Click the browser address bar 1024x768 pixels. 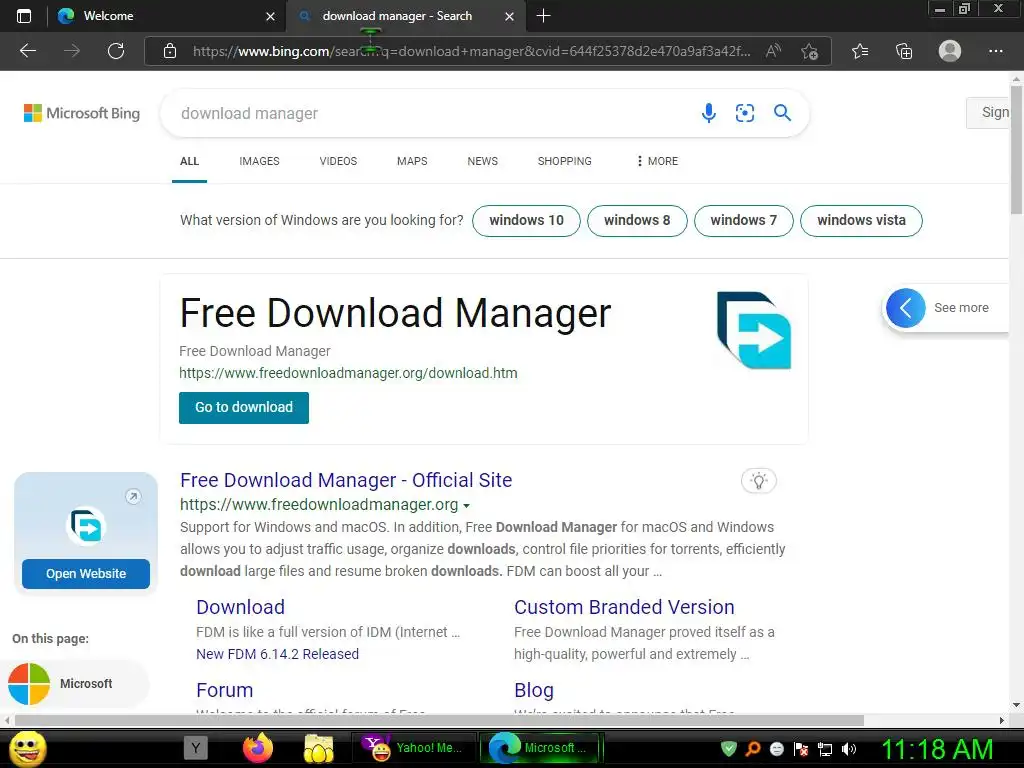tap(470, 51)
